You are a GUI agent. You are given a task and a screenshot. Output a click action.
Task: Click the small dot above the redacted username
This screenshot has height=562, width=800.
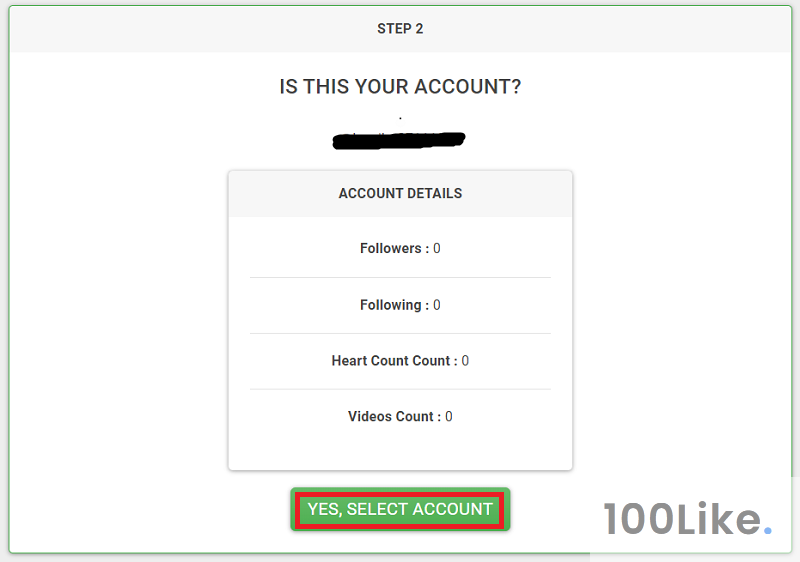click(x=400, y=118)
